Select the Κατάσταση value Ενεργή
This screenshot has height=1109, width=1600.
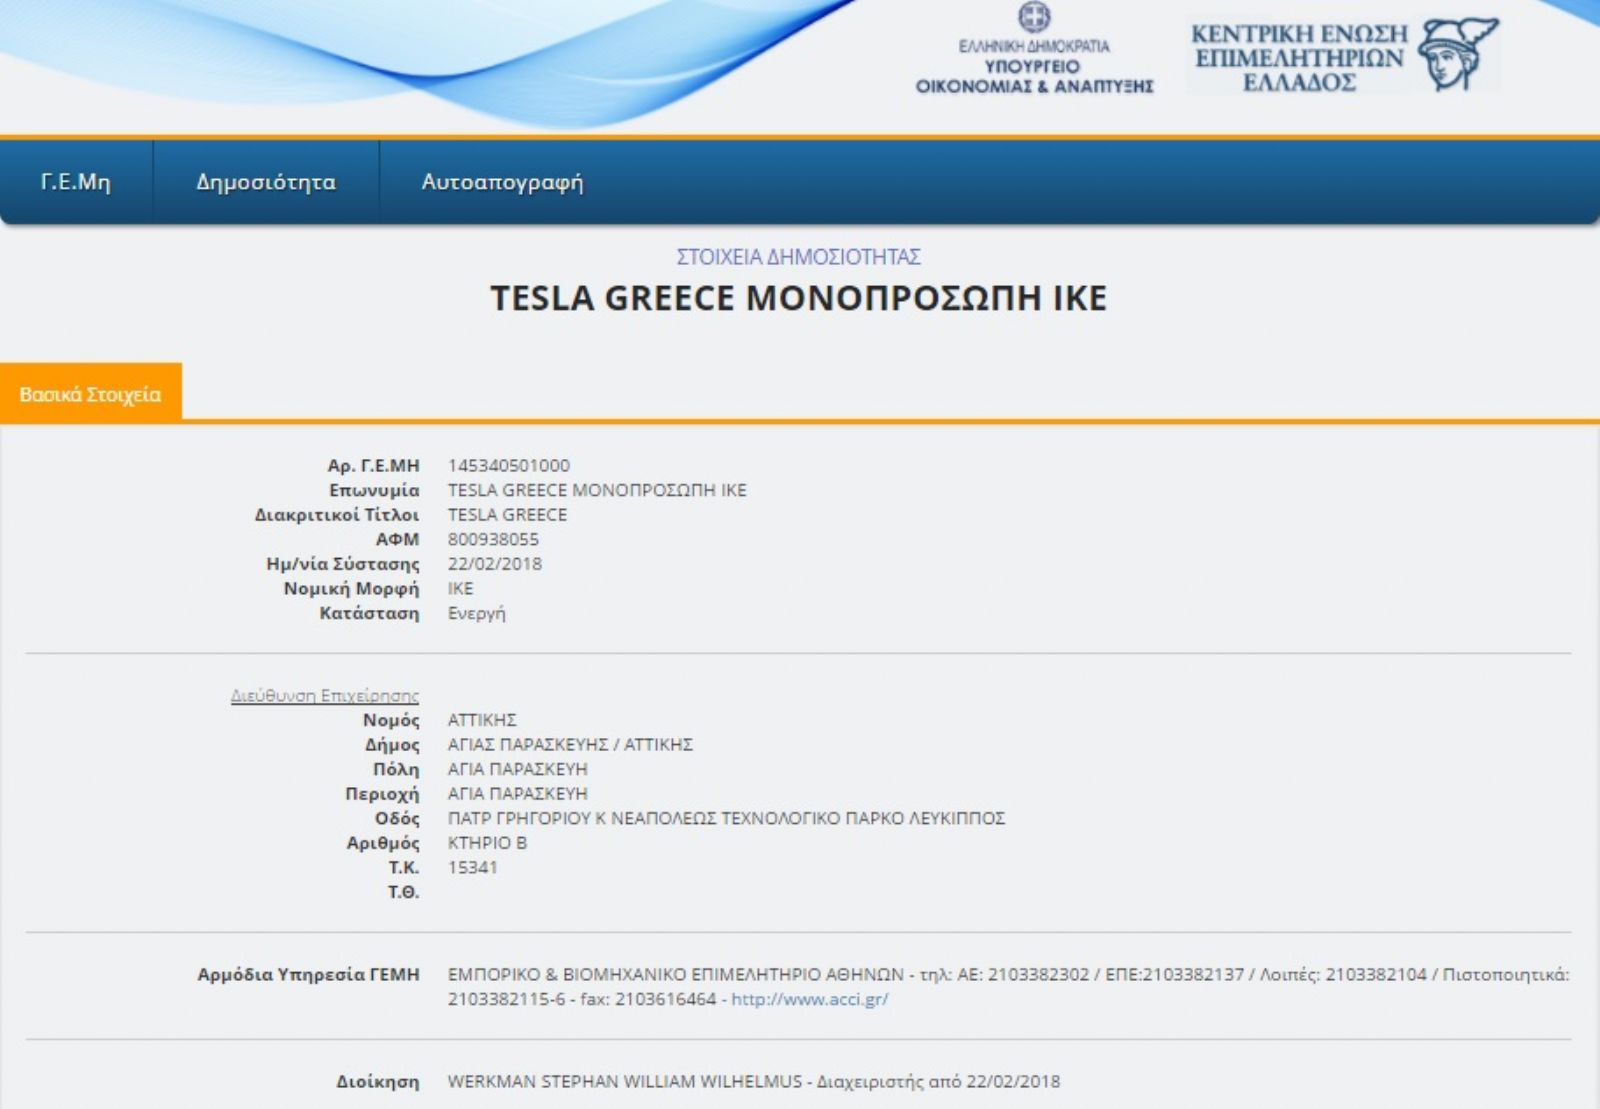[x=476, y=613]
